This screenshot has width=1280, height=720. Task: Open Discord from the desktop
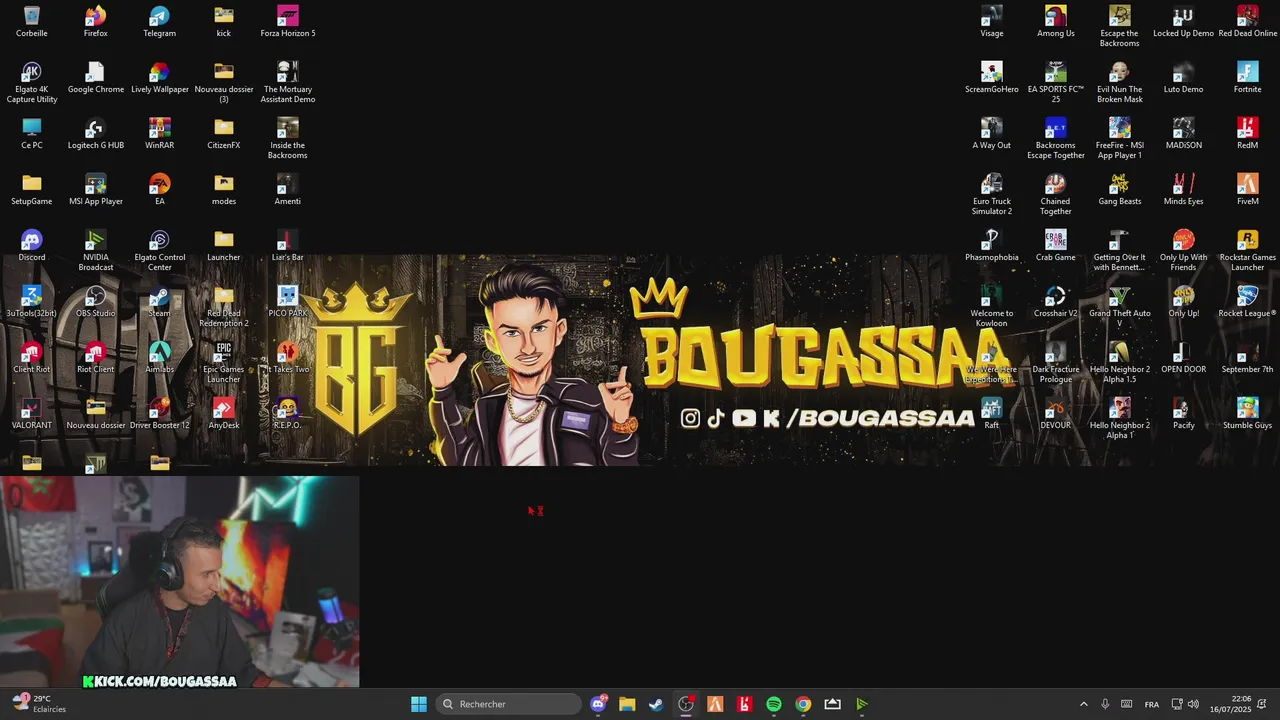tap(32, 246)
